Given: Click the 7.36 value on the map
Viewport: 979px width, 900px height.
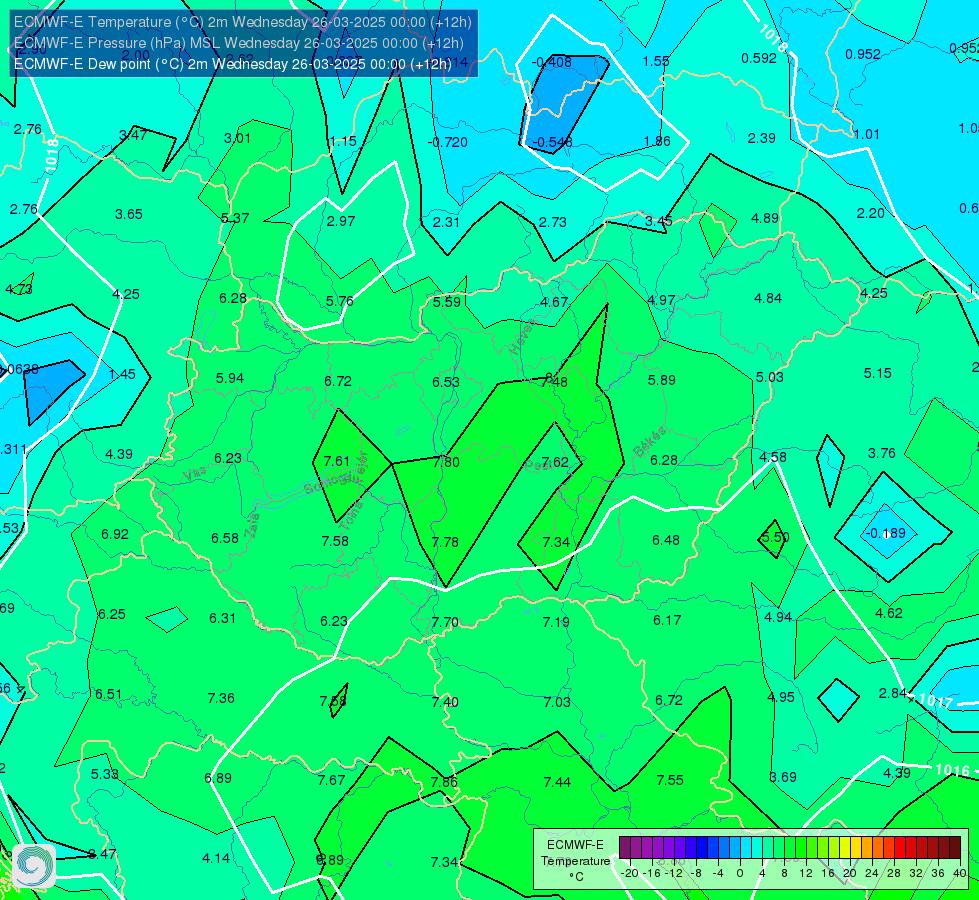Looking at the screenshot, I should coord(221,698).
